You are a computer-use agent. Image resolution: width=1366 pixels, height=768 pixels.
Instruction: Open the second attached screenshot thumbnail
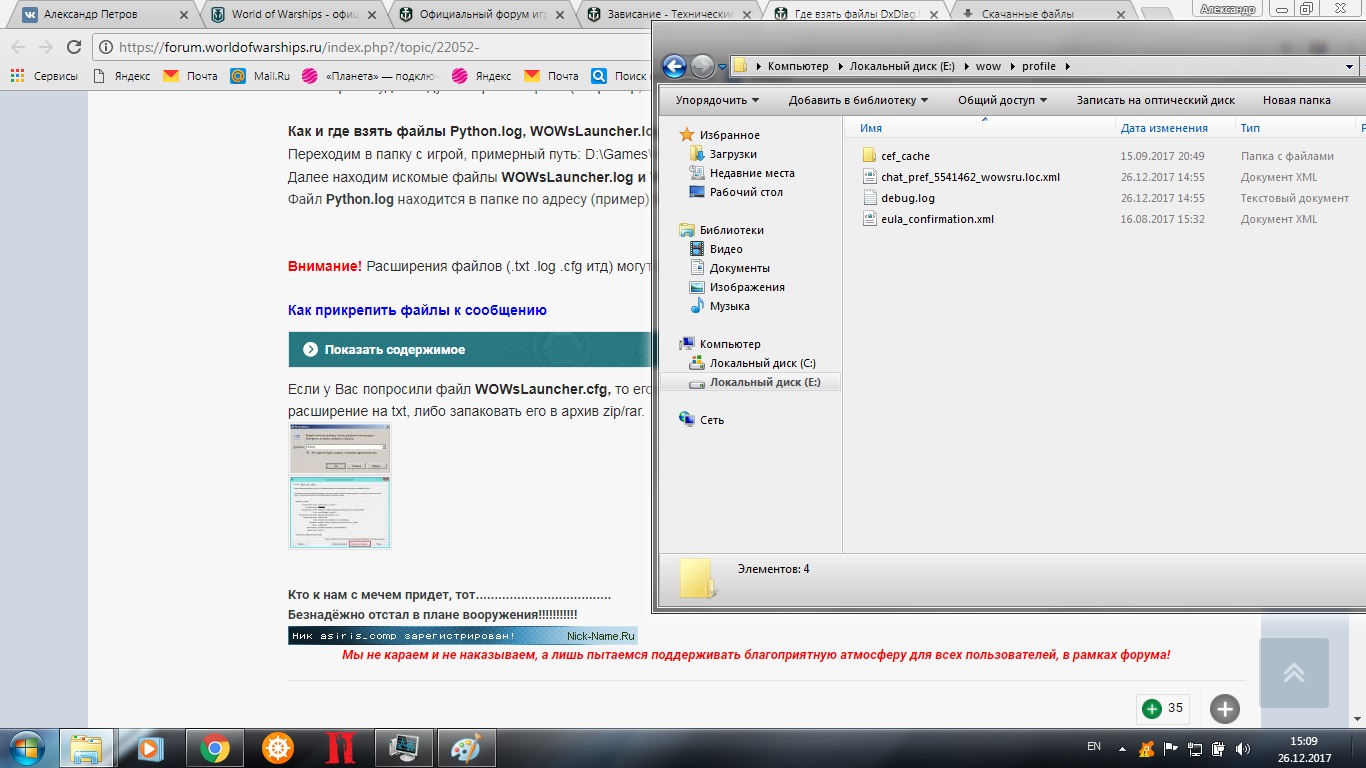(340, 513)
